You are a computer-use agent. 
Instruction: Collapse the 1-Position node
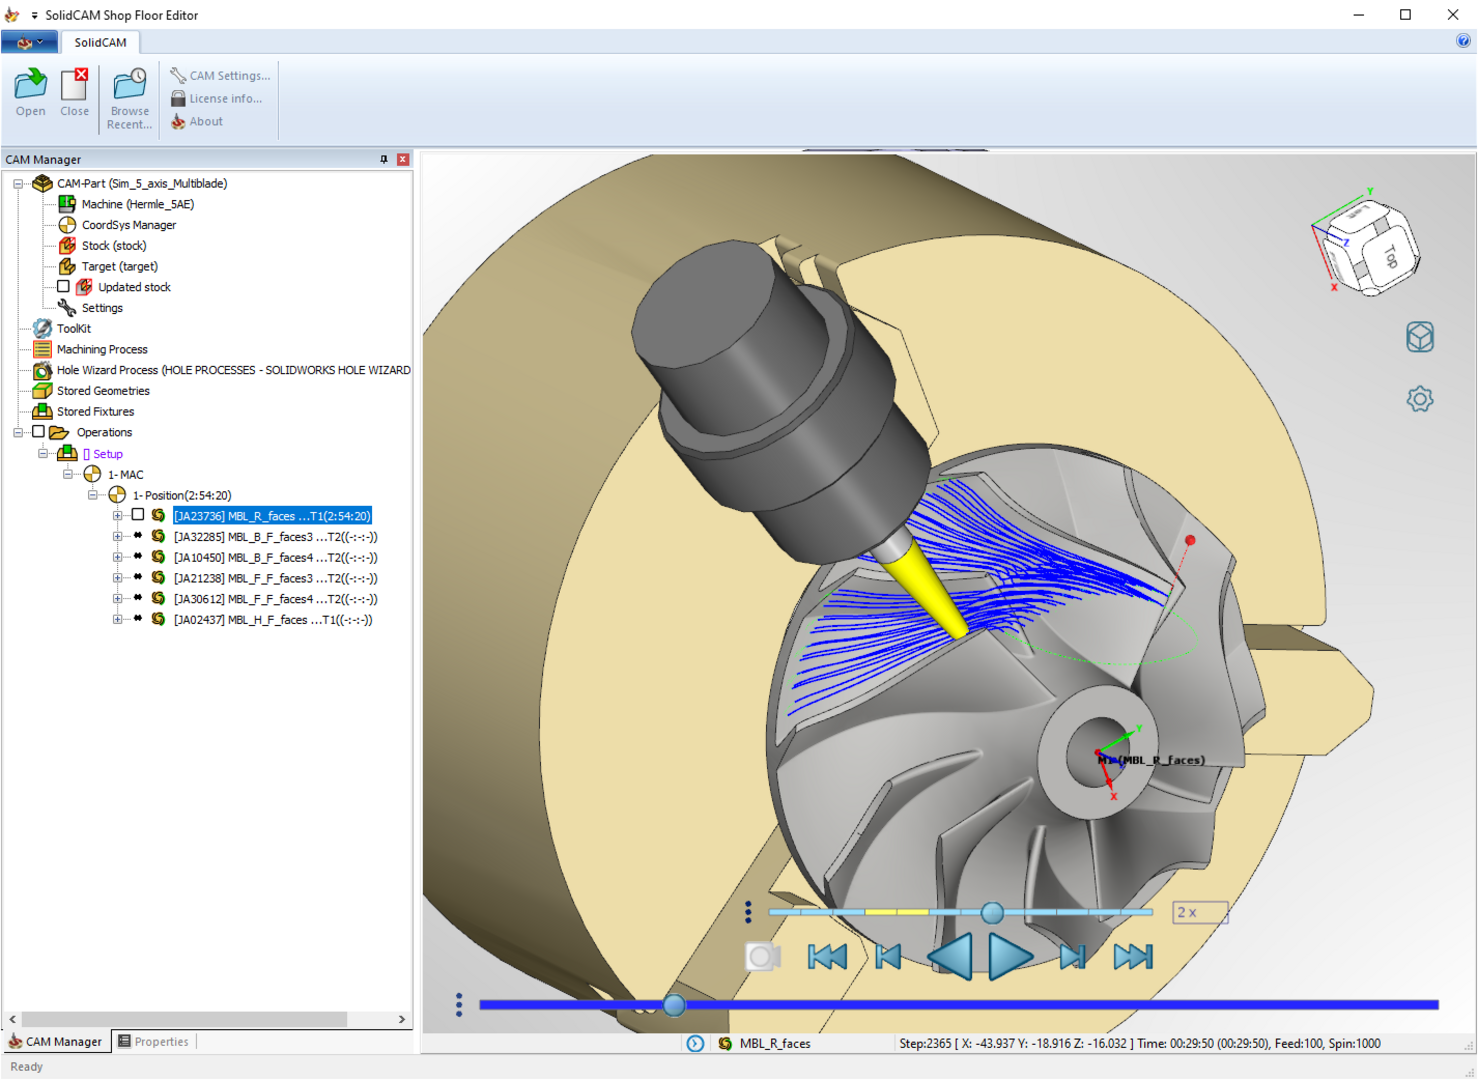tap(93, 495)
